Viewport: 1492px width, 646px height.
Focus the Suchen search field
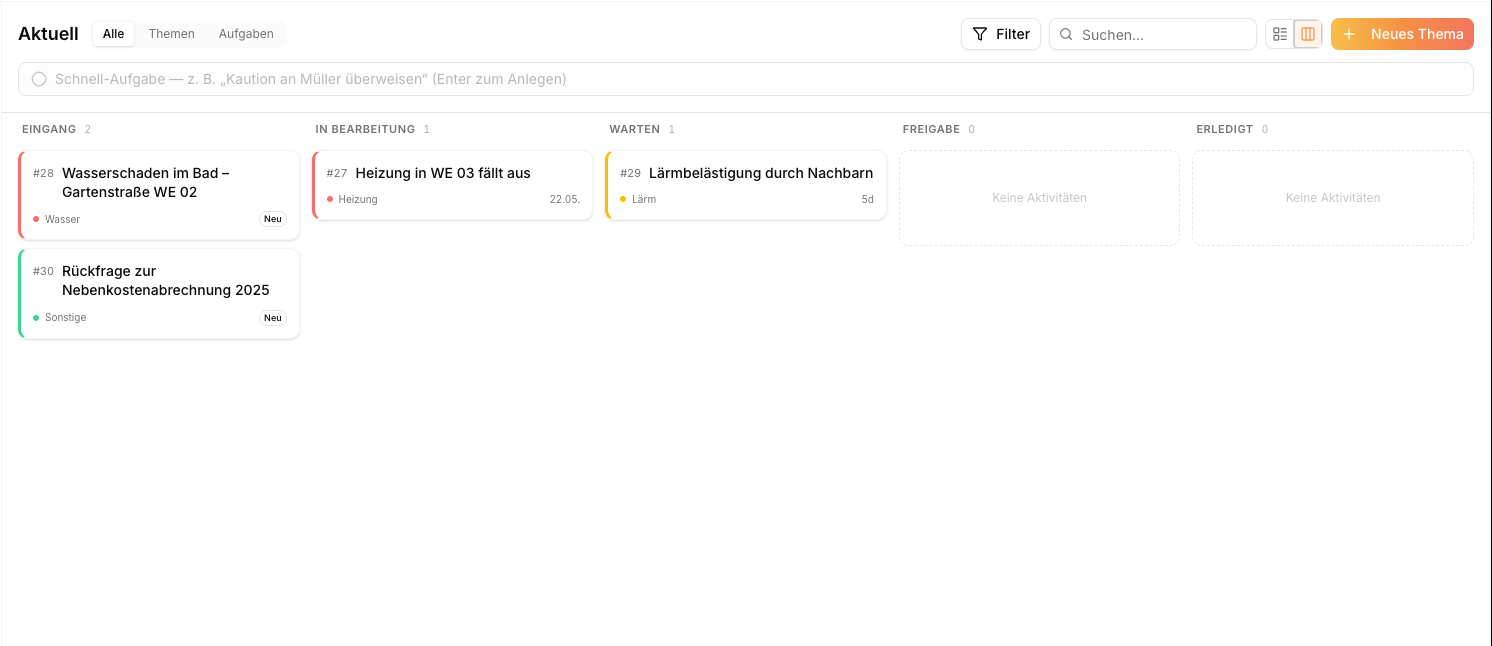click(1153, 34)
